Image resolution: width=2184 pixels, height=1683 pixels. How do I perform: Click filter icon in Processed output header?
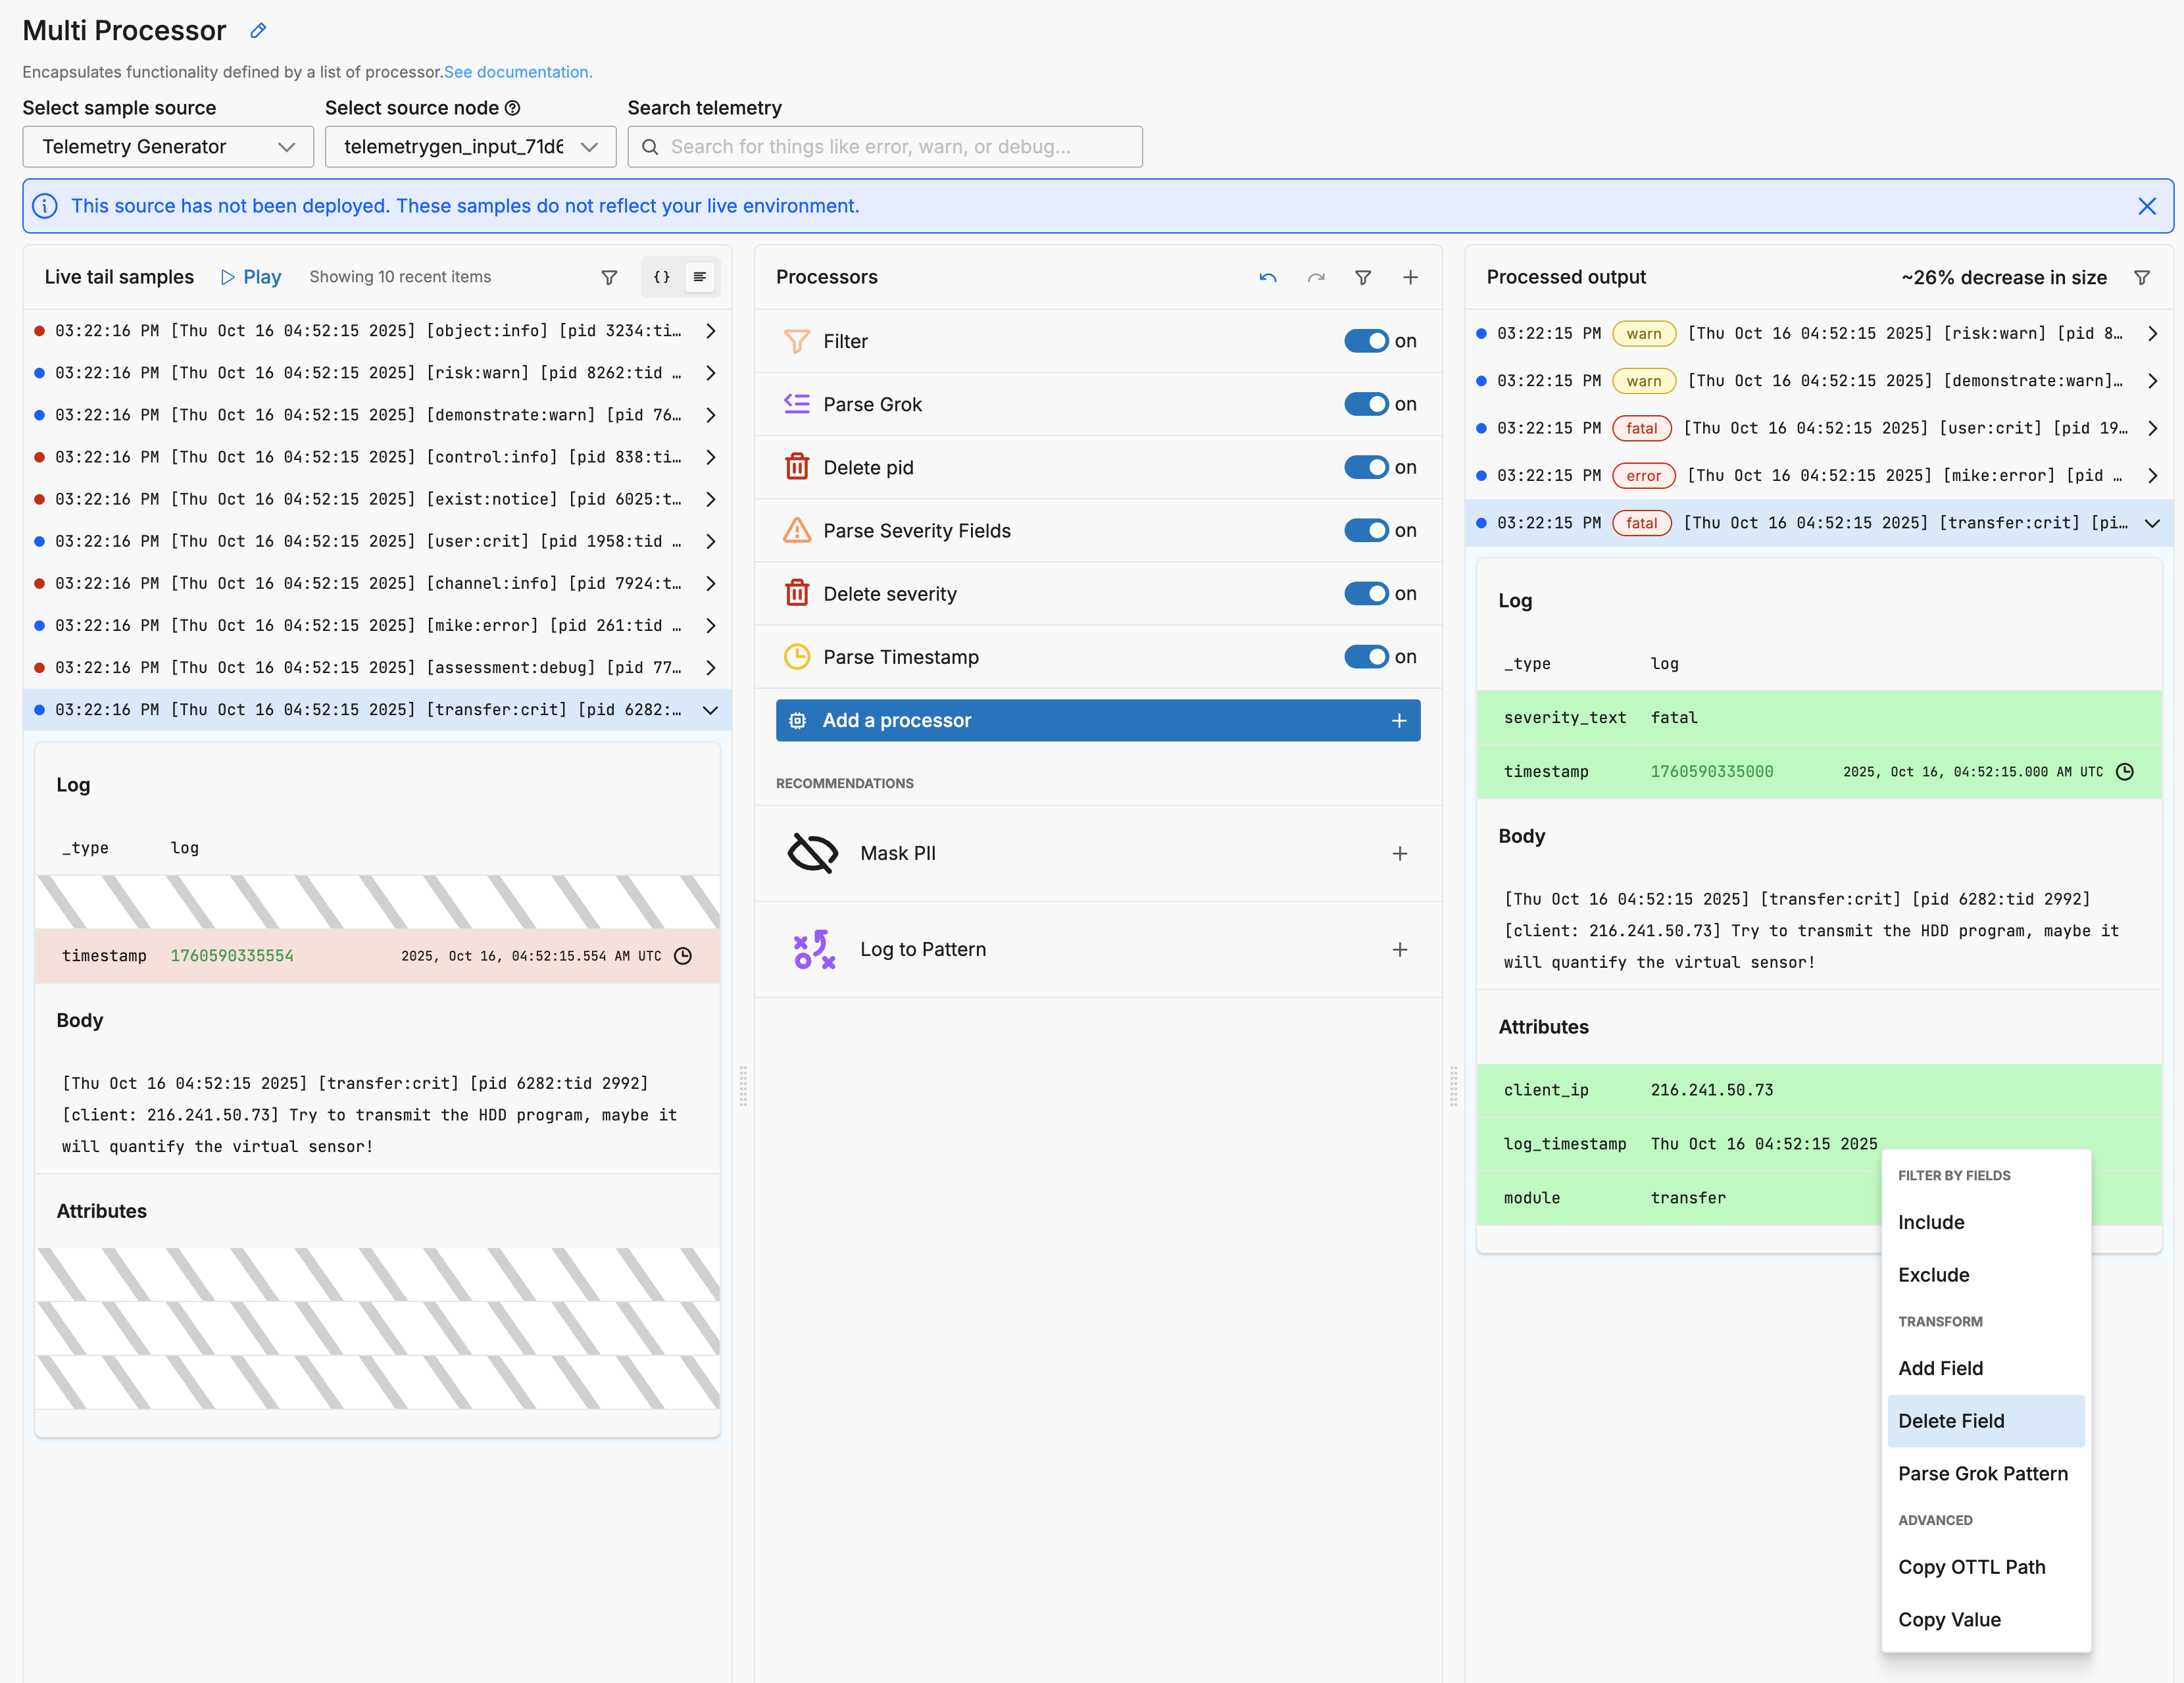pyautogui.click(x=2142, y=277)
